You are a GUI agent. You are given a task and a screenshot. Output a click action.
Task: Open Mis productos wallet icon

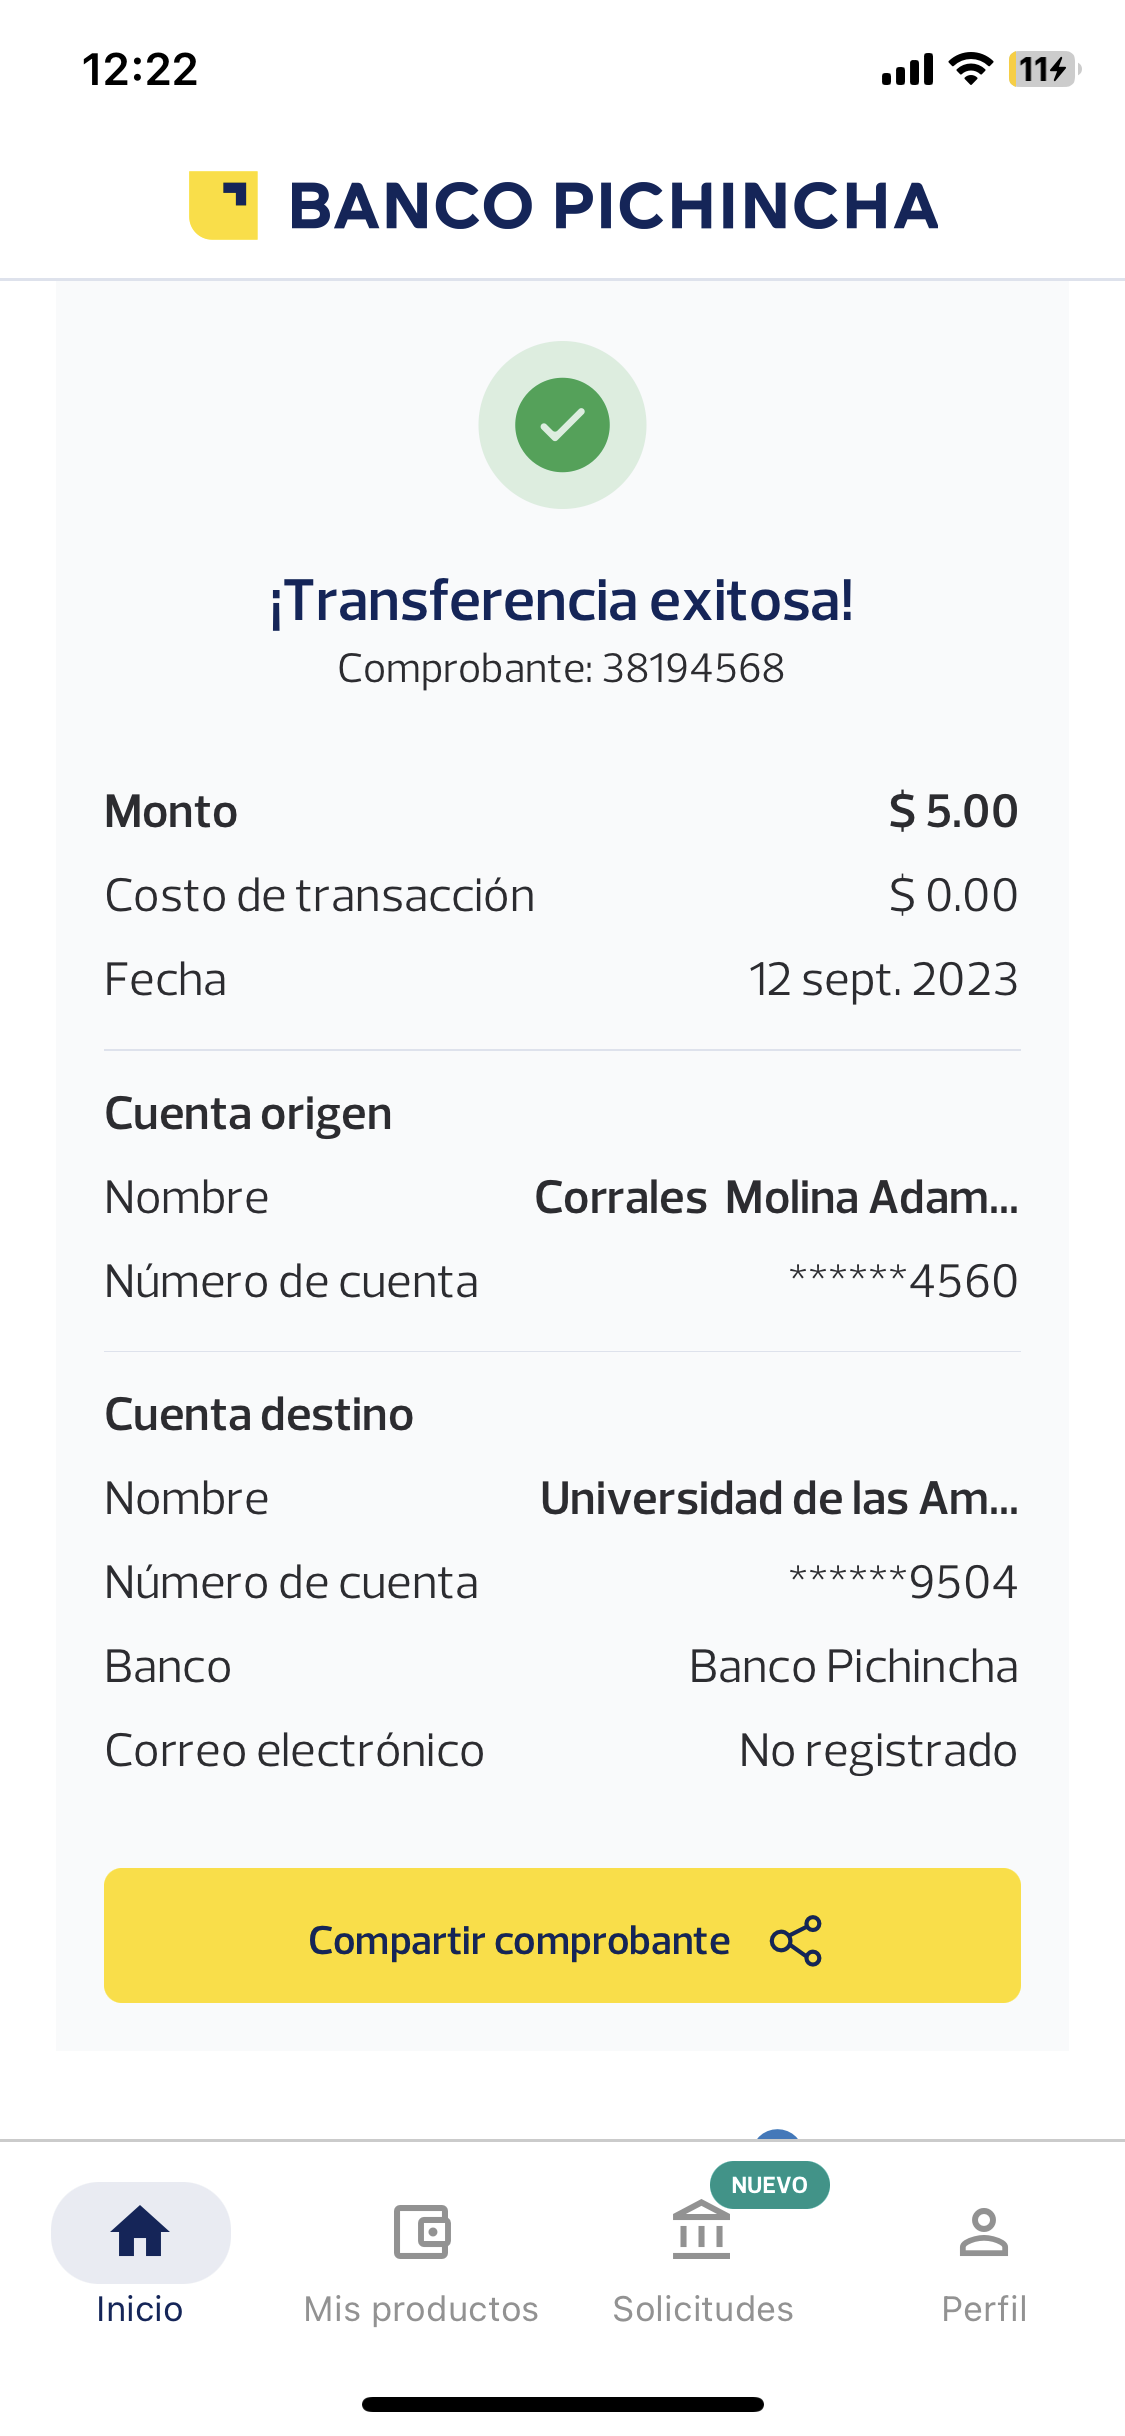click(x=421, y=2232)
